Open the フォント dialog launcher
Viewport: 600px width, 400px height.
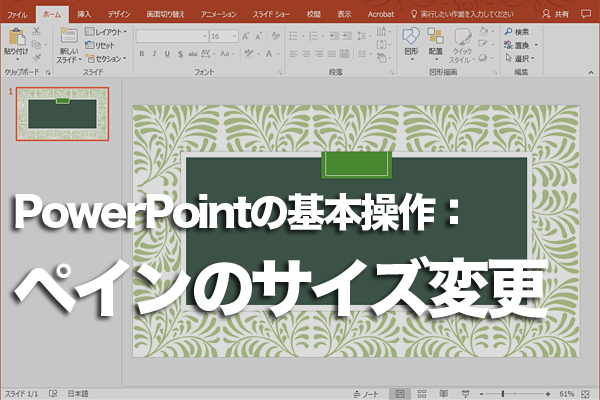click(x=280, y=72)
